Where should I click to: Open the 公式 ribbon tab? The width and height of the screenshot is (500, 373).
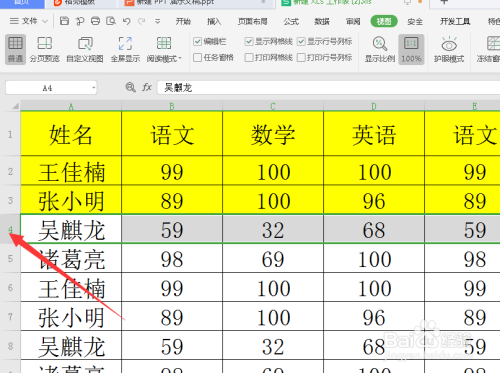click(291, 22)
